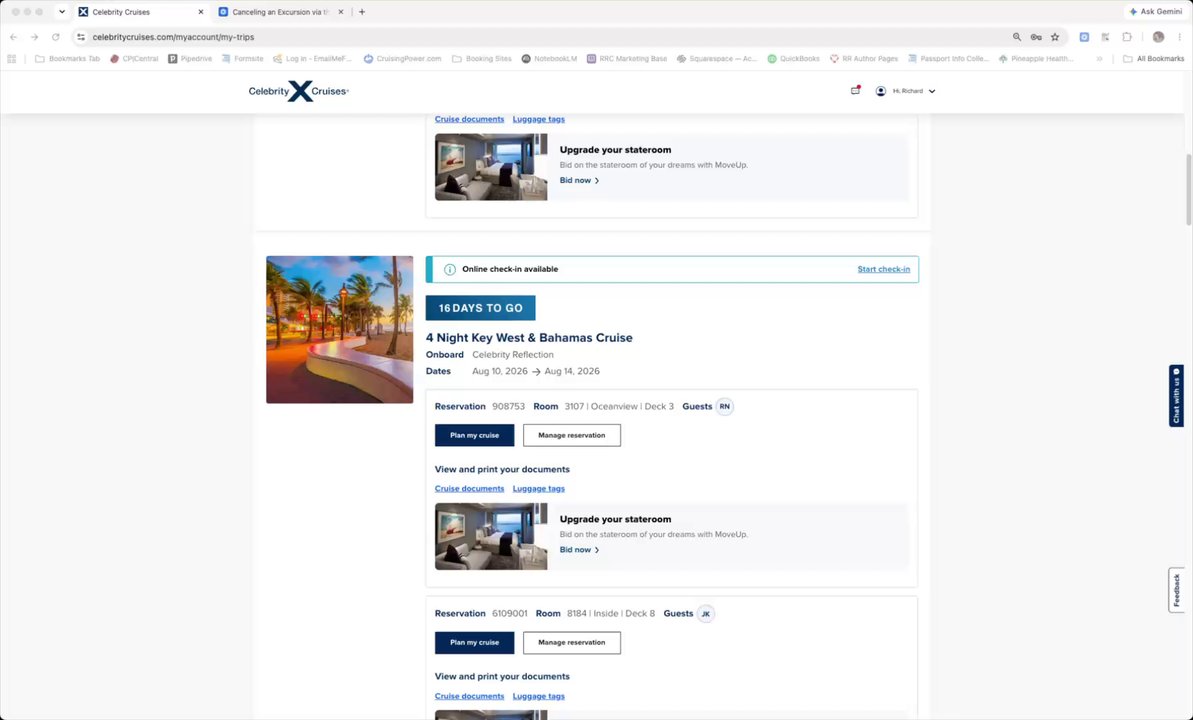
Task: Open the Booking Sites bookmark folder
Action: [482, 59]
